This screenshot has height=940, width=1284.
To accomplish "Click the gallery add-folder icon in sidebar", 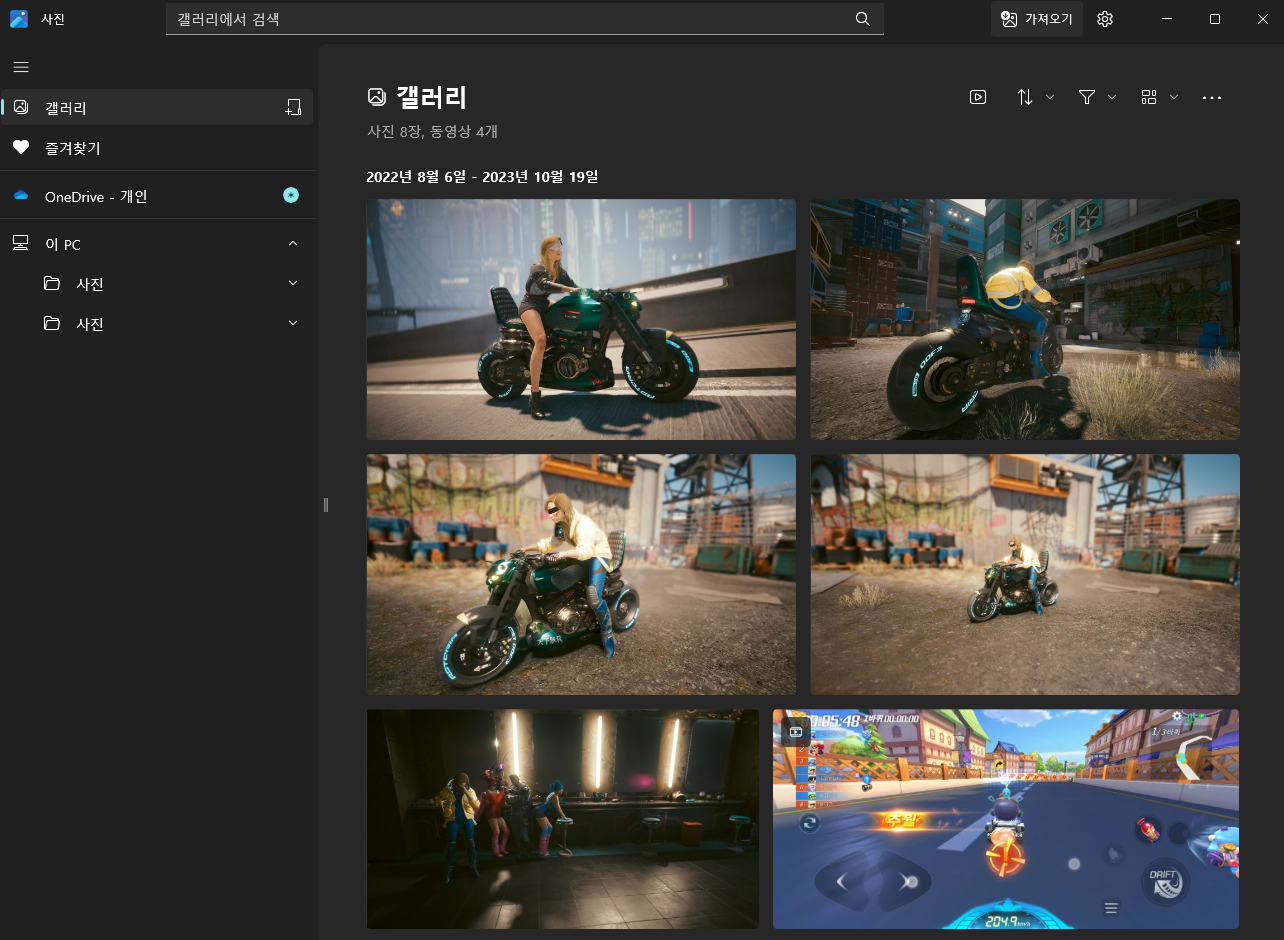I will click(x=293, y=107).
